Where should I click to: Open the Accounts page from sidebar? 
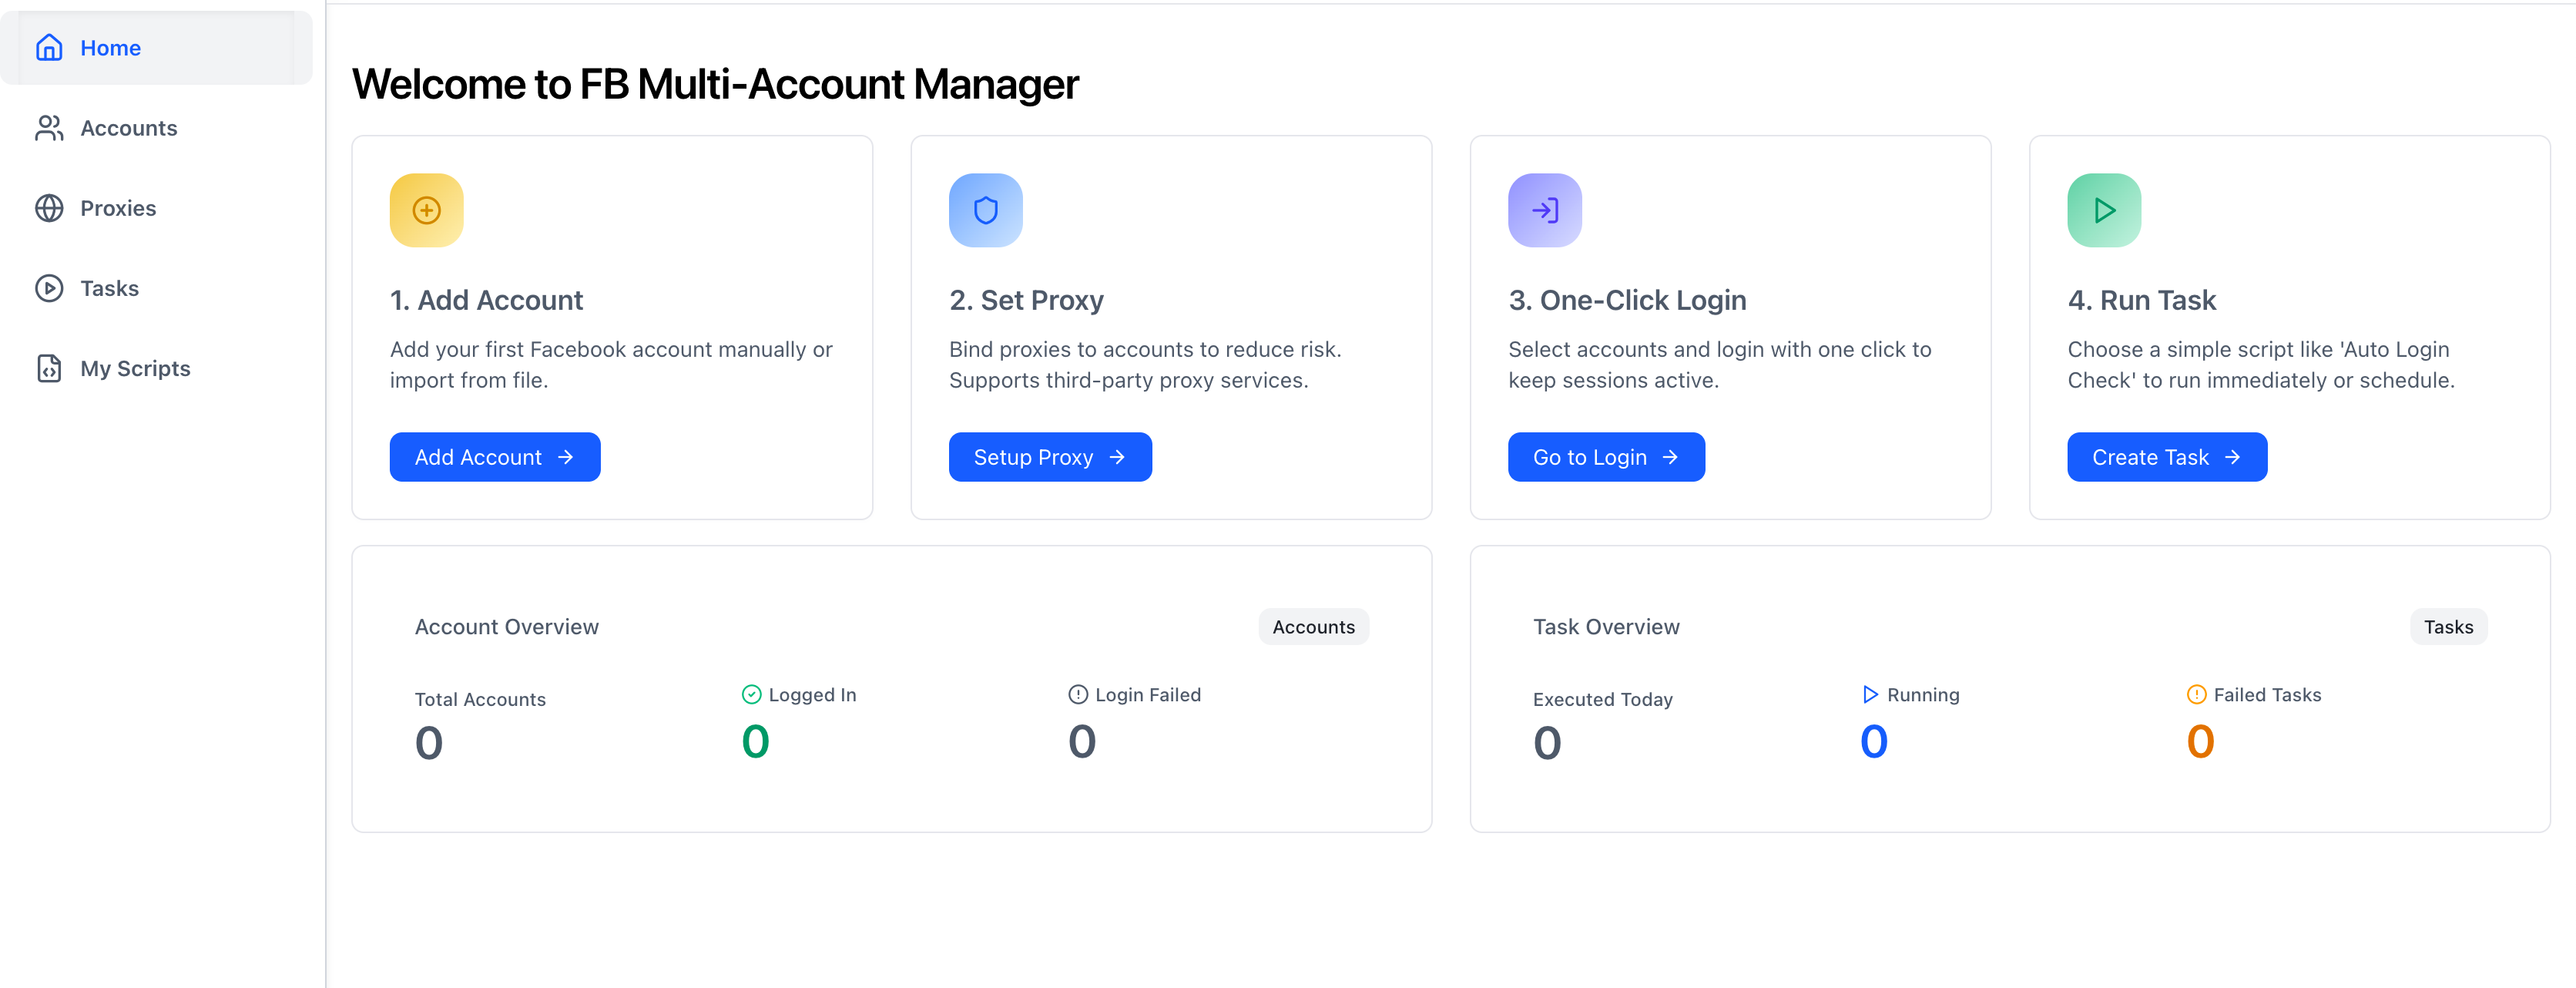point(128,128)
